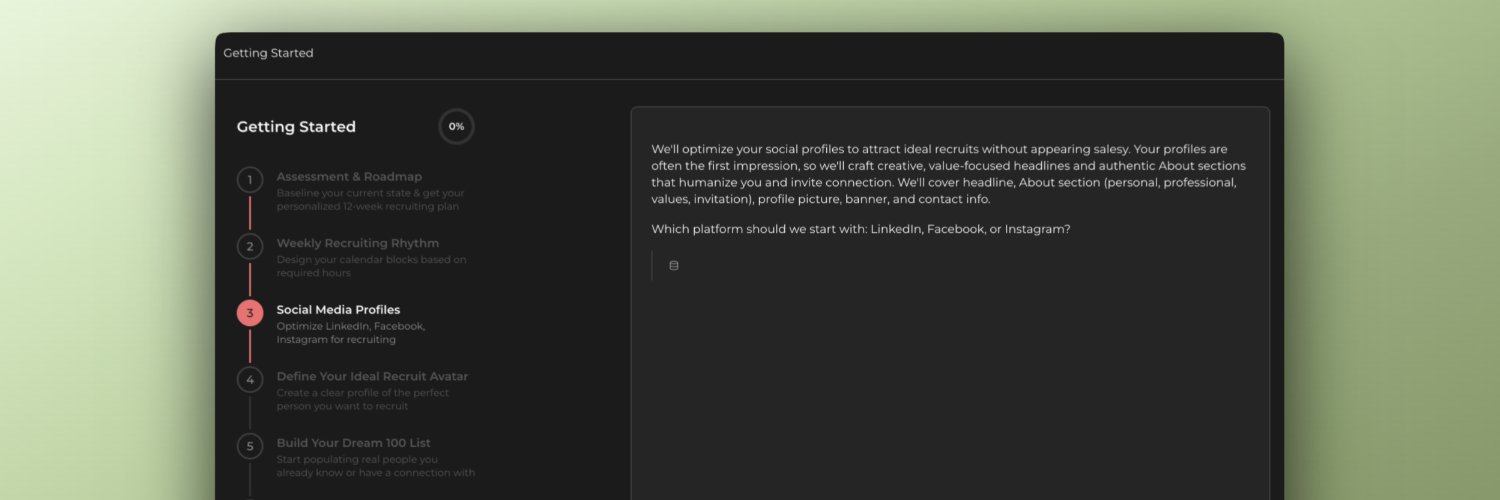
Task: Click the 0% progress ring
Action: click(456, 127)
